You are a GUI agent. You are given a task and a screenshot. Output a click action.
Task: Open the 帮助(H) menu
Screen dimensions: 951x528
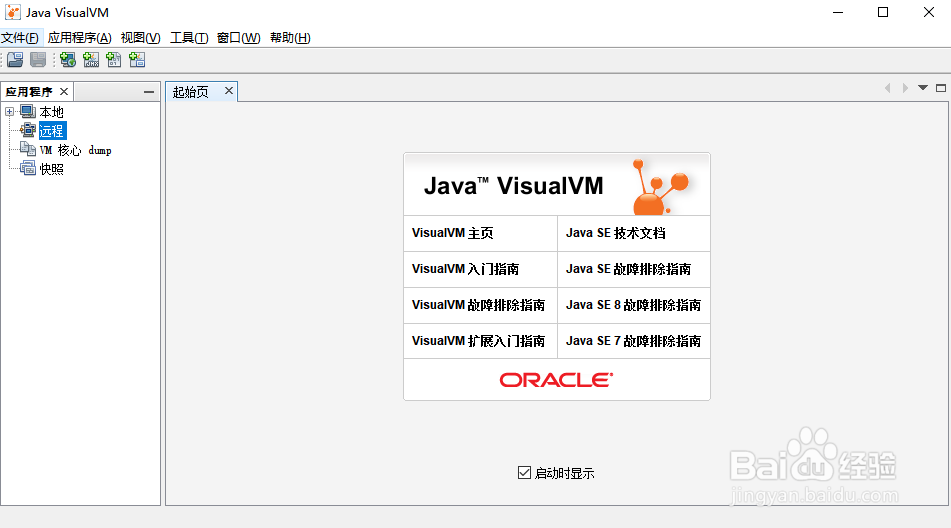tap(290, 38)
